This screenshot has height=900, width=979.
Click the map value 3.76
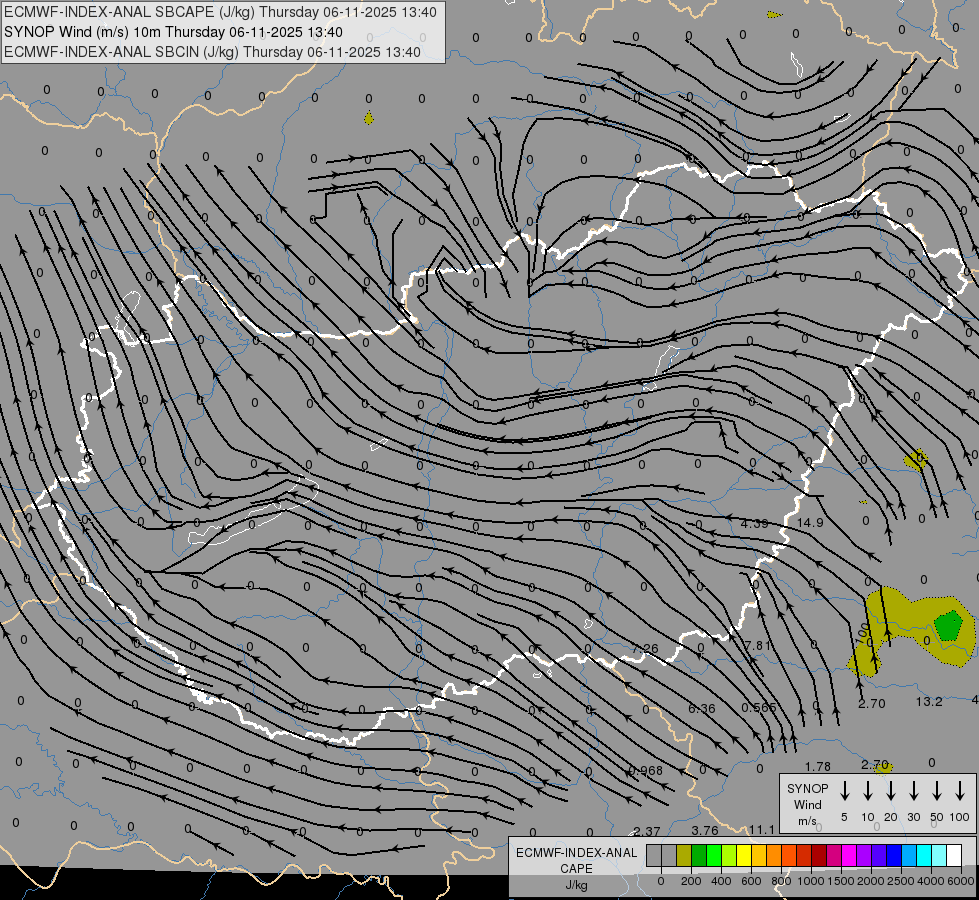tap(705, 830)
